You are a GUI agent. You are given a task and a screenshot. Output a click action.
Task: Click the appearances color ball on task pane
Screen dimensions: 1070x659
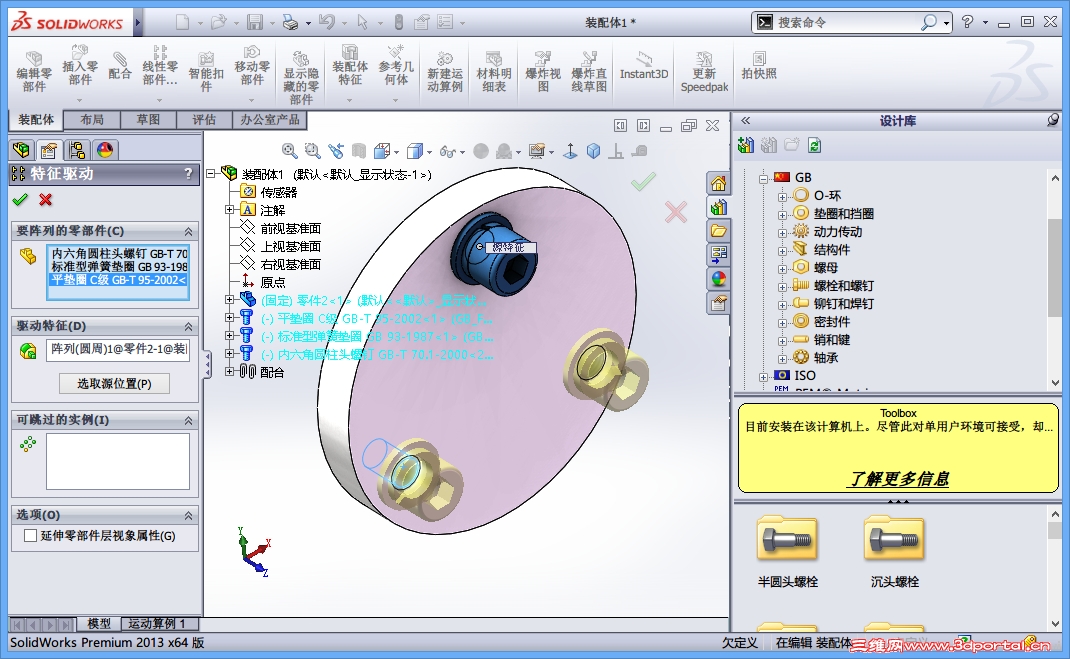[718, 279]
